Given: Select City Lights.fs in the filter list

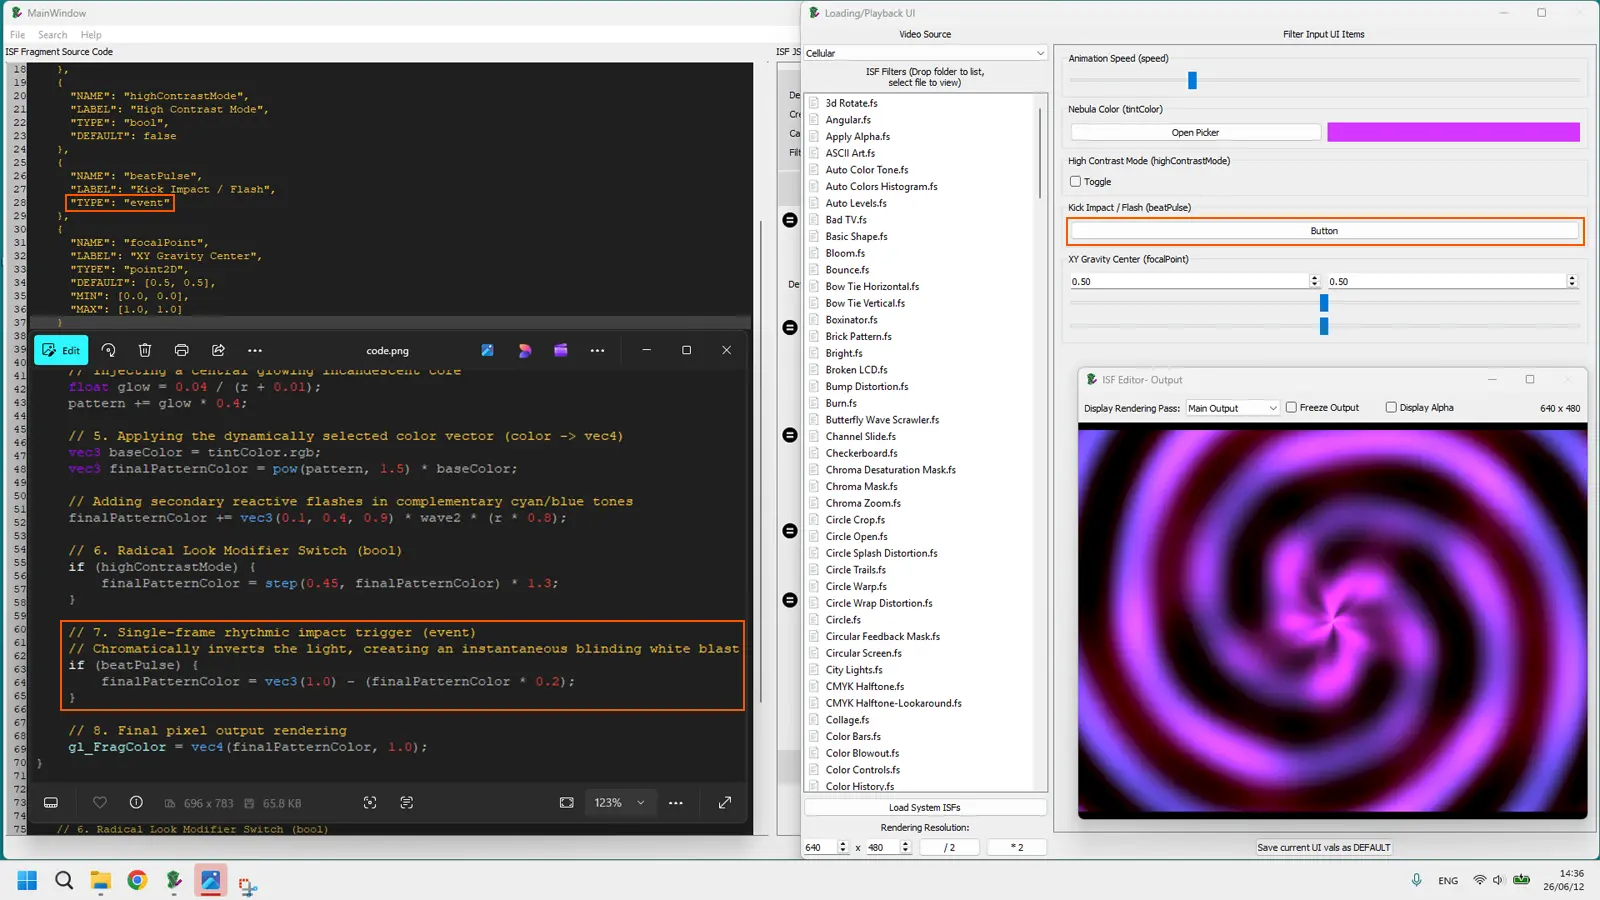Looking at the screenshot, I should 854,670.
